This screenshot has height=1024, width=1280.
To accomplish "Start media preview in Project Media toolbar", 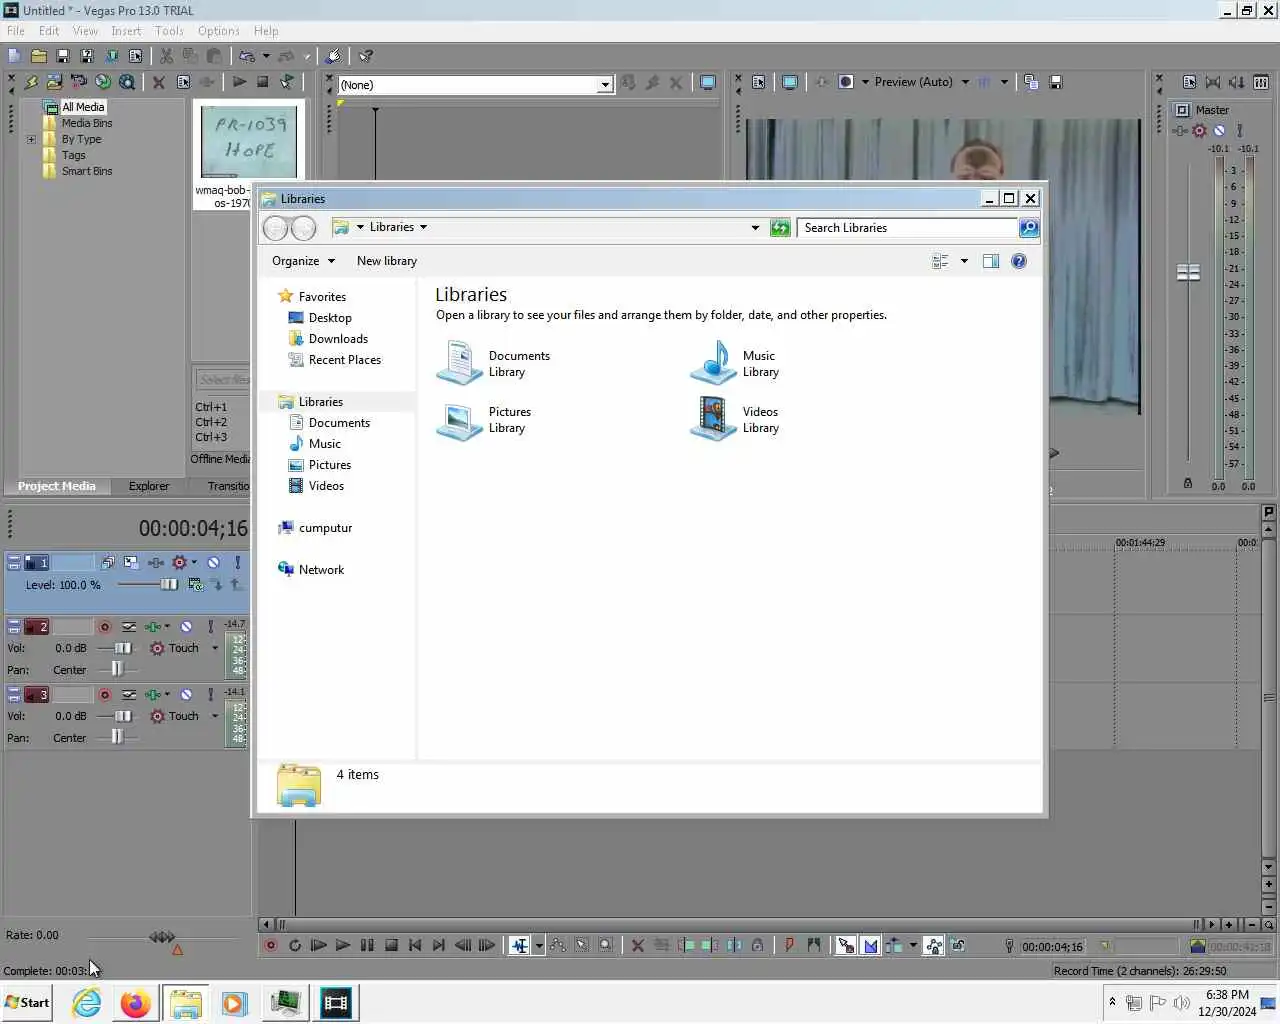I will click(239, 82).
